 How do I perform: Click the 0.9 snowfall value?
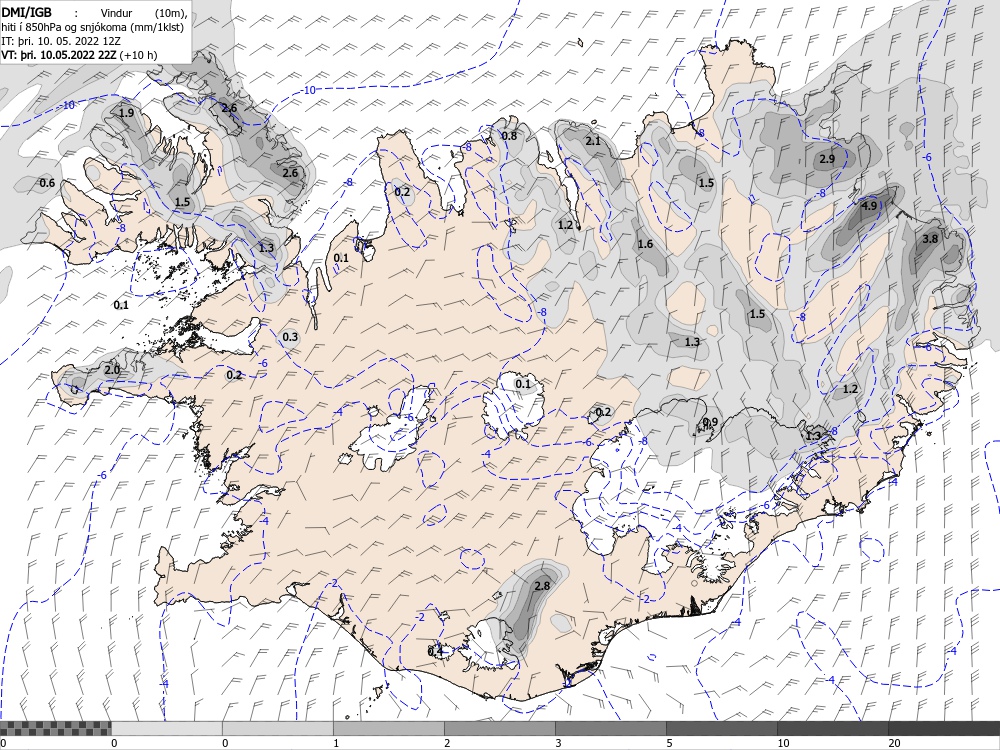[x=710, y=422]
